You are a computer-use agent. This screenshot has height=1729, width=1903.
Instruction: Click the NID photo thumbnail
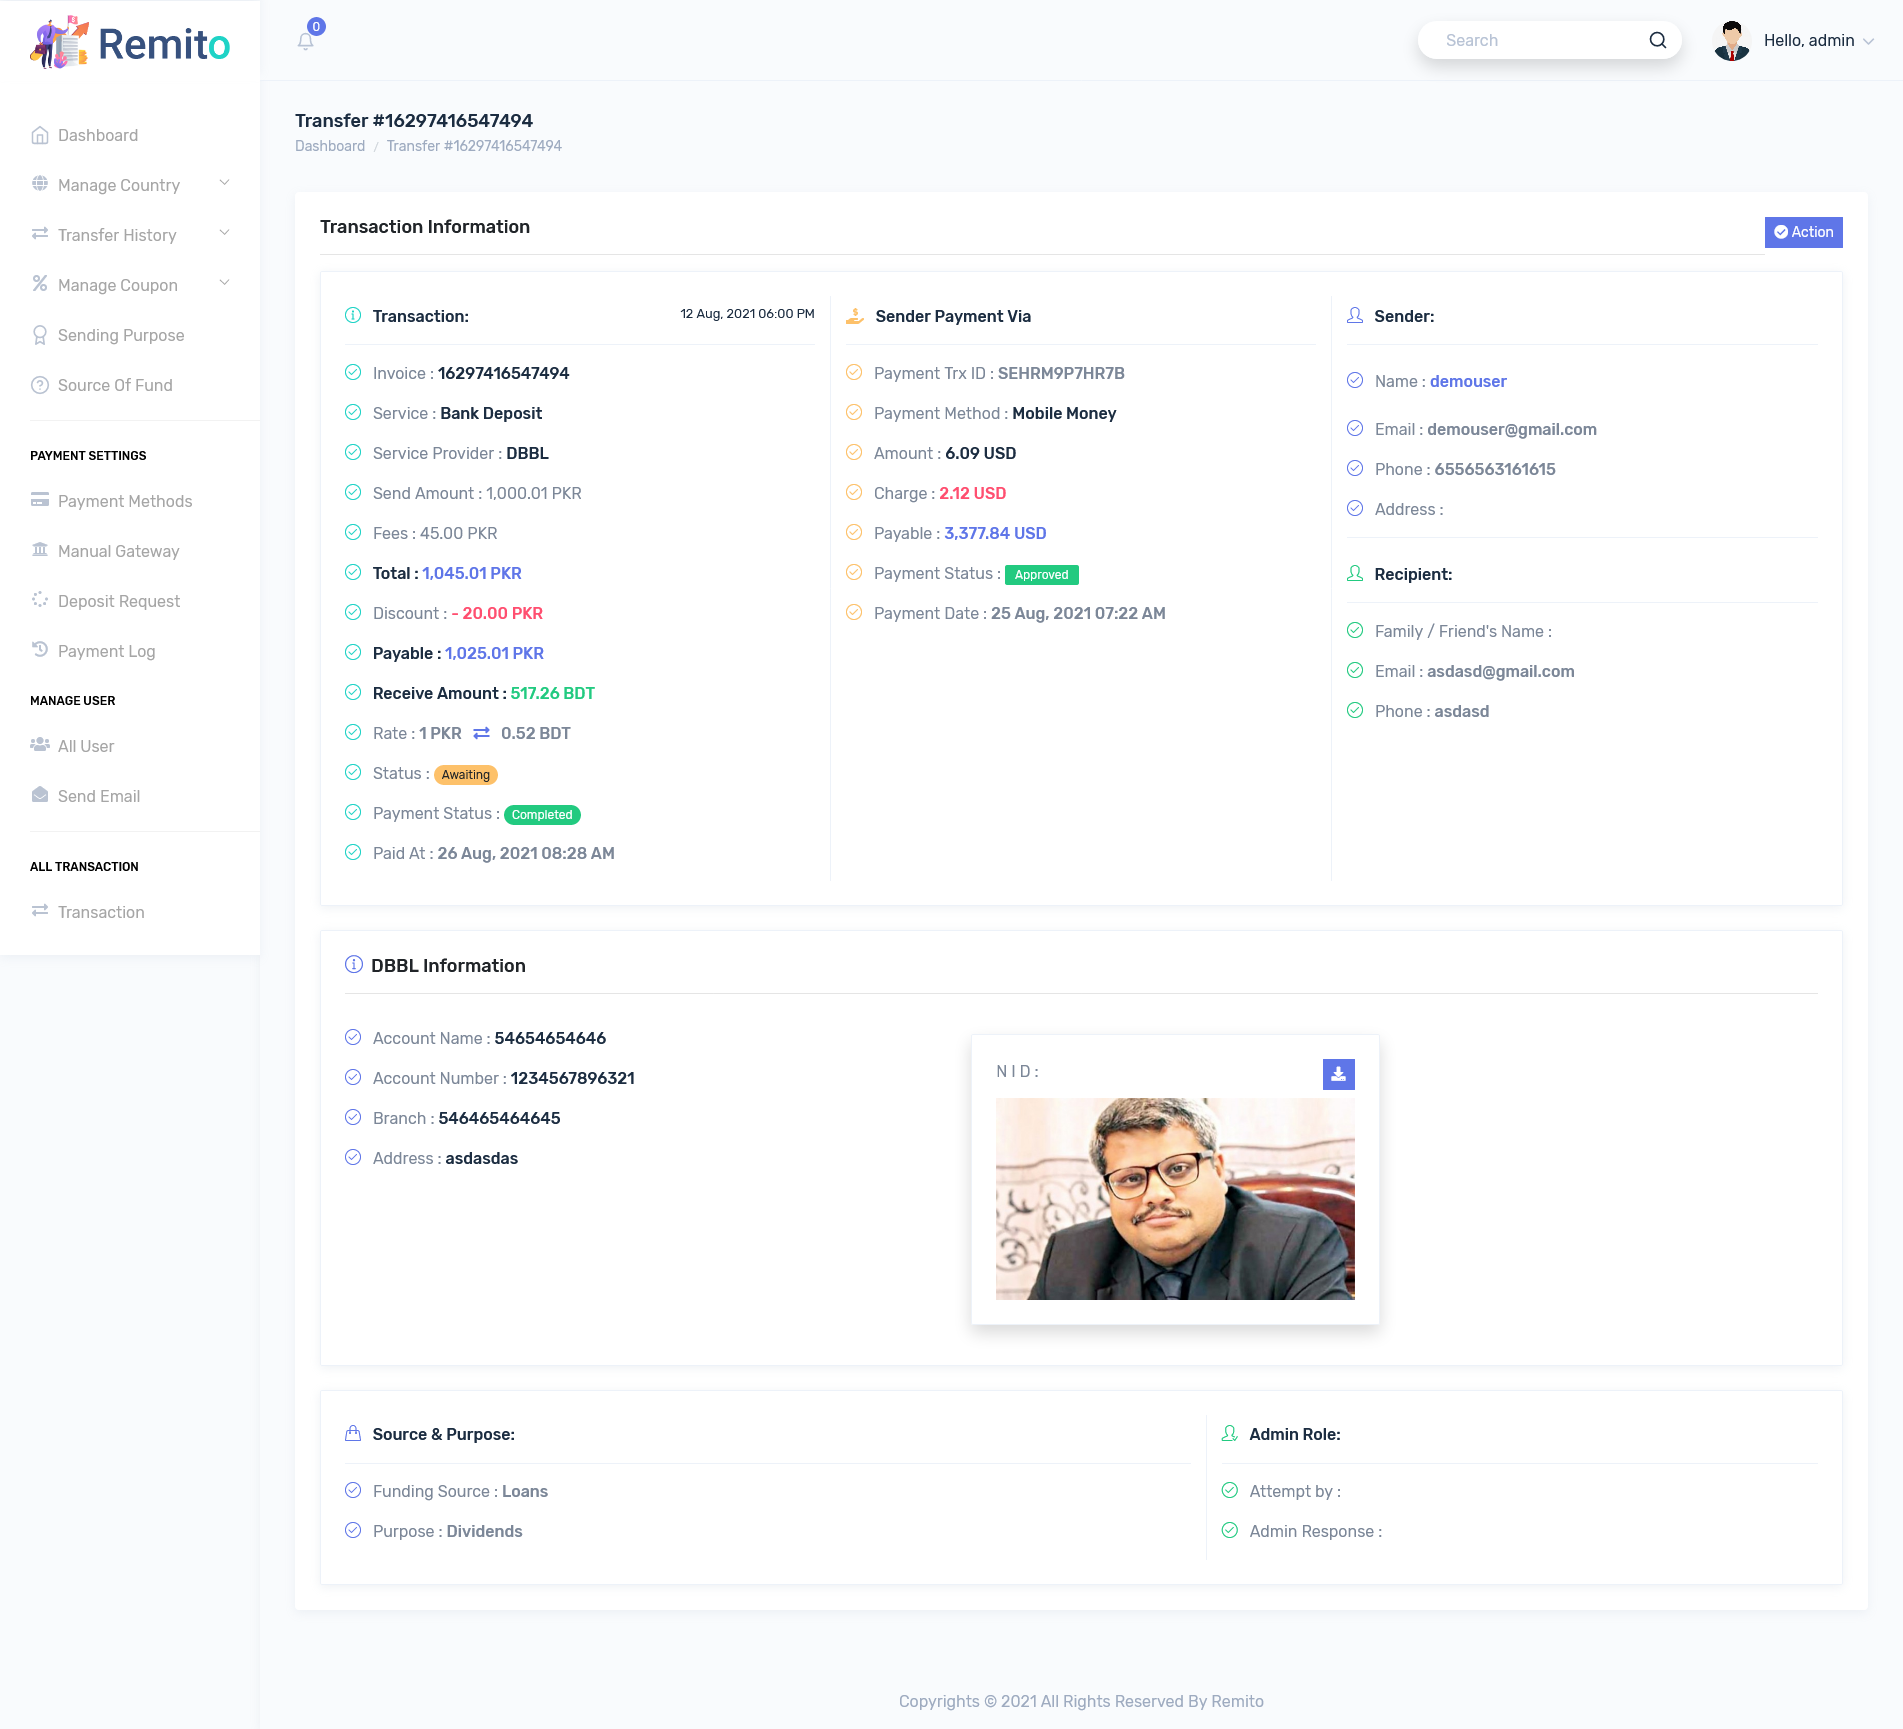[x=1175, y=1199]
